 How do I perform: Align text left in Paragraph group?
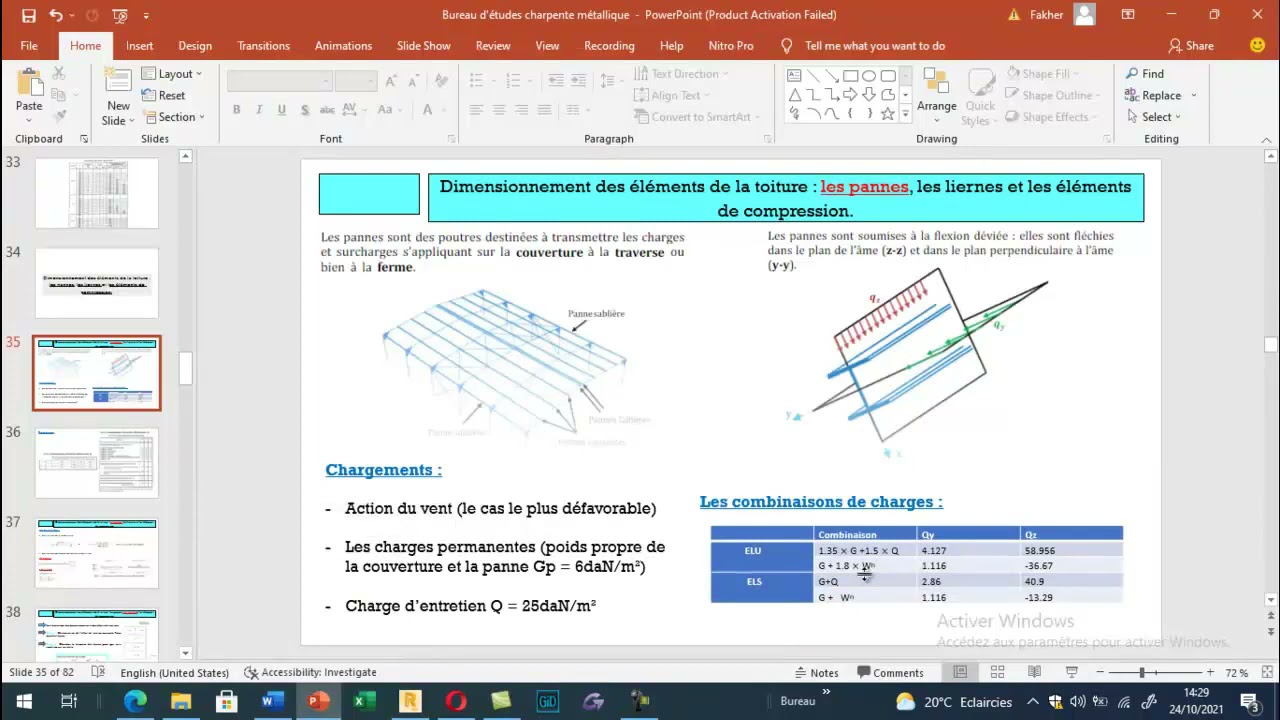tap(477, 110)
